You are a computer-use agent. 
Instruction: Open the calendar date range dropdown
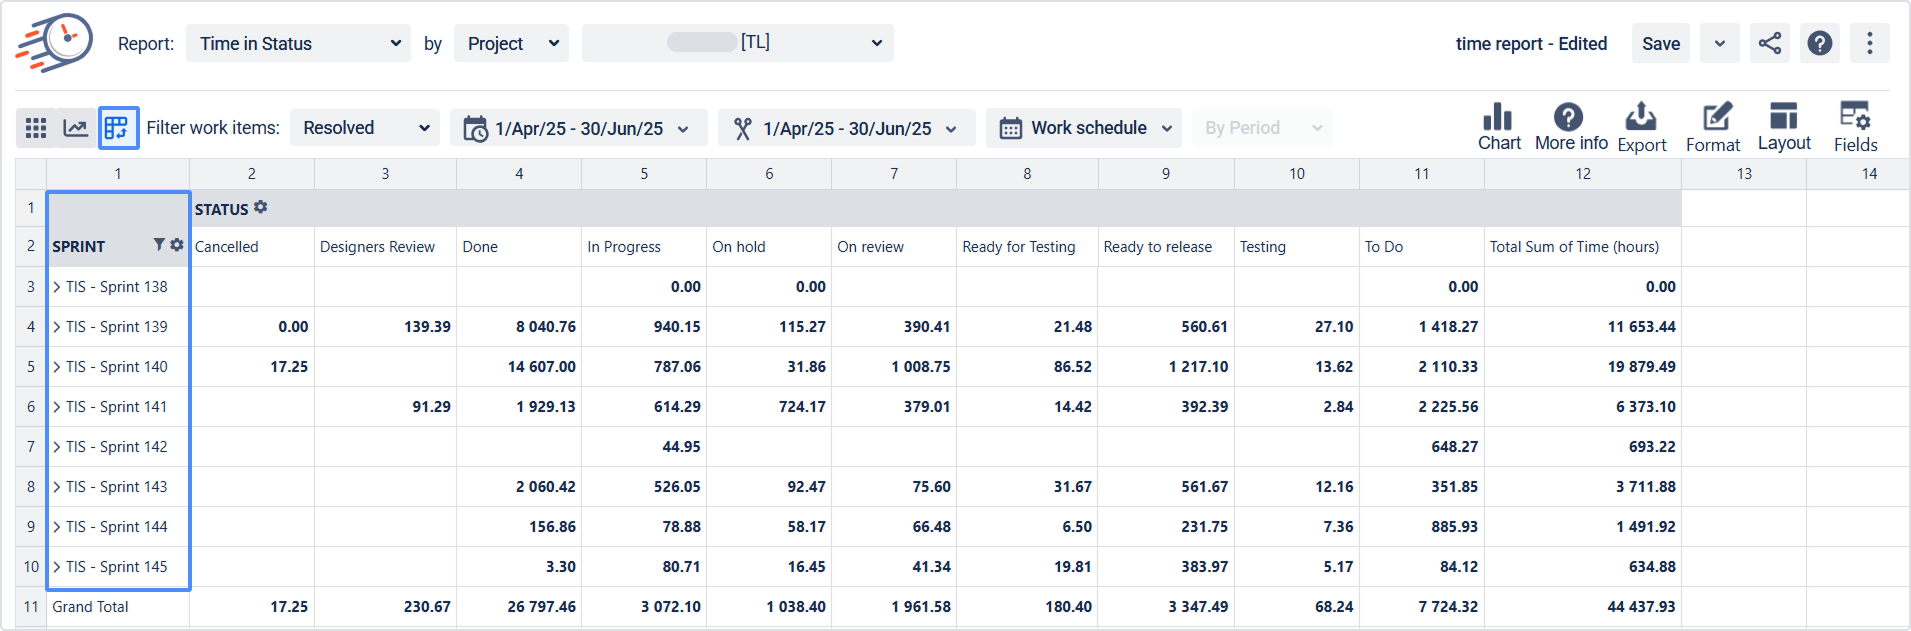pos(578,128)
